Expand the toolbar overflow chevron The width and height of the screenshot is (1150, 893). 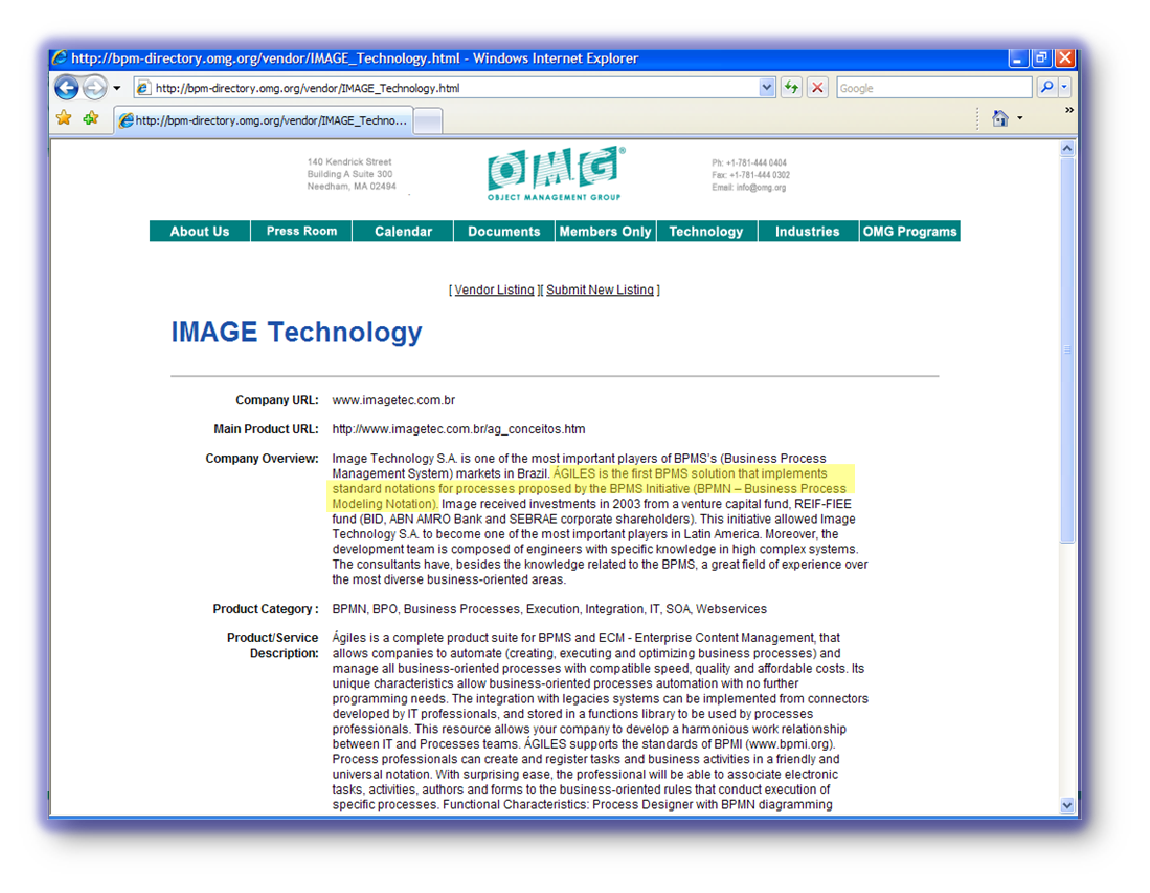click(1069, 110)
